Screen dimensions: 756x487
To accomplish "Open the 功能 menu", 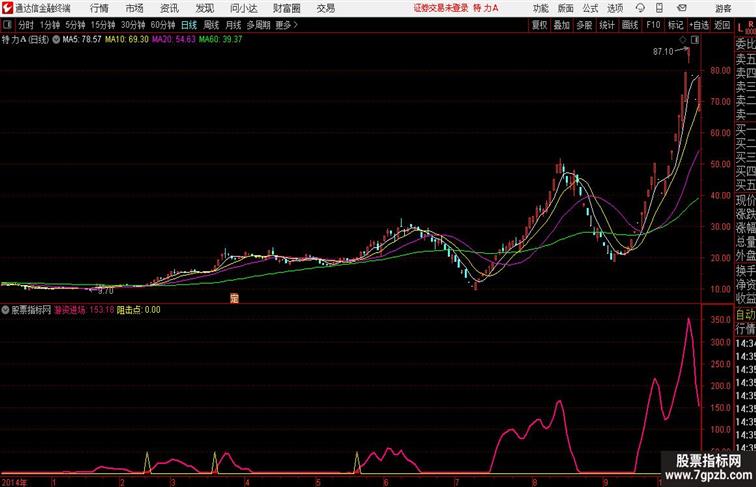I will (x=540, y=8).
